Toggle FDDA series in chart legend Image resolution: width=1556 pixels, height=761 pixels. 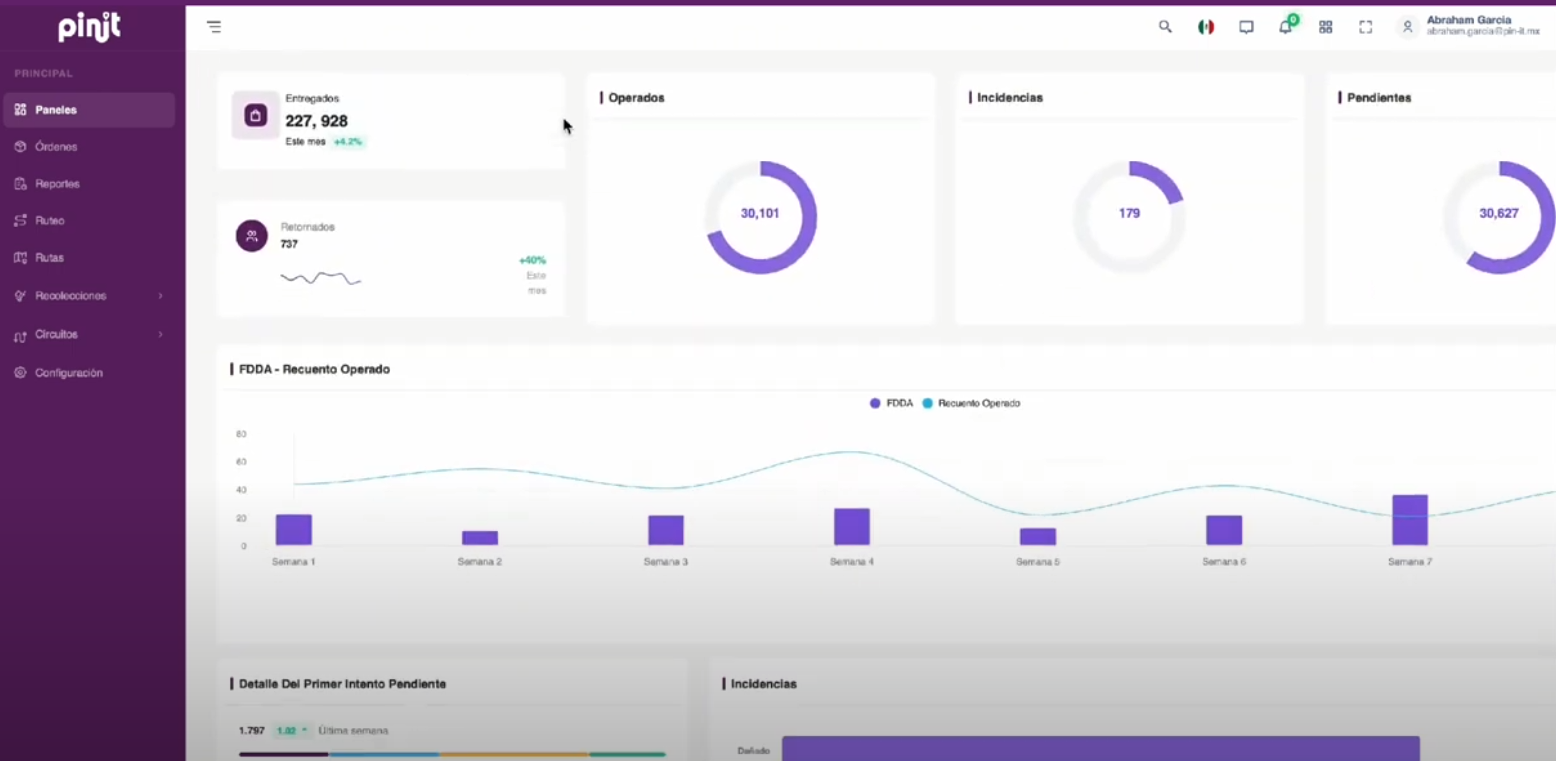point(891,403)
